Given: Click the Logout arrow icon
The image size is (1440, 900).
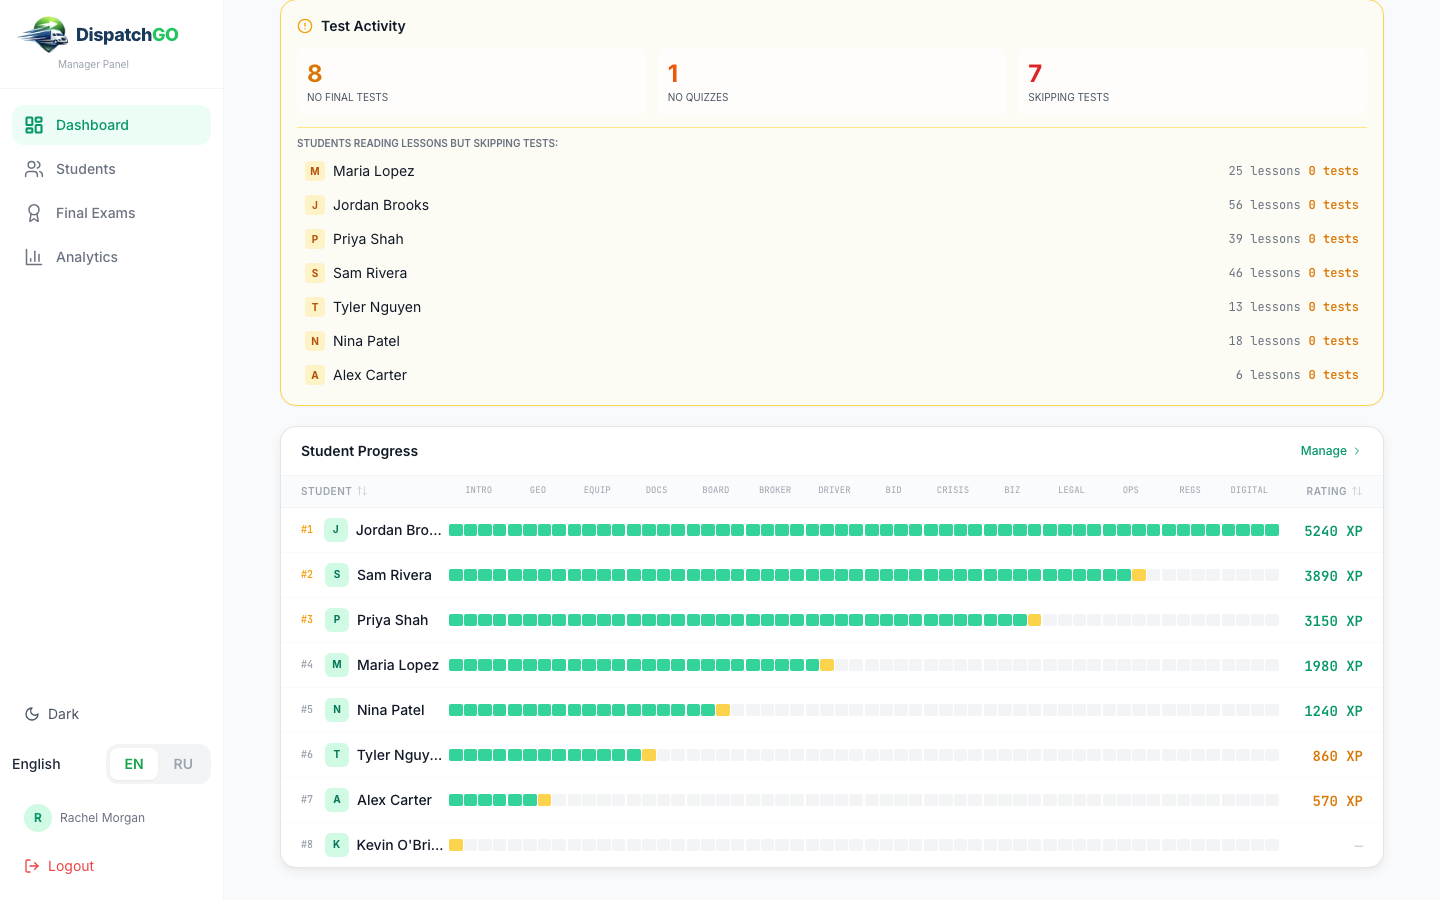Looking at the screenshot, I should [x=32, y=866].
